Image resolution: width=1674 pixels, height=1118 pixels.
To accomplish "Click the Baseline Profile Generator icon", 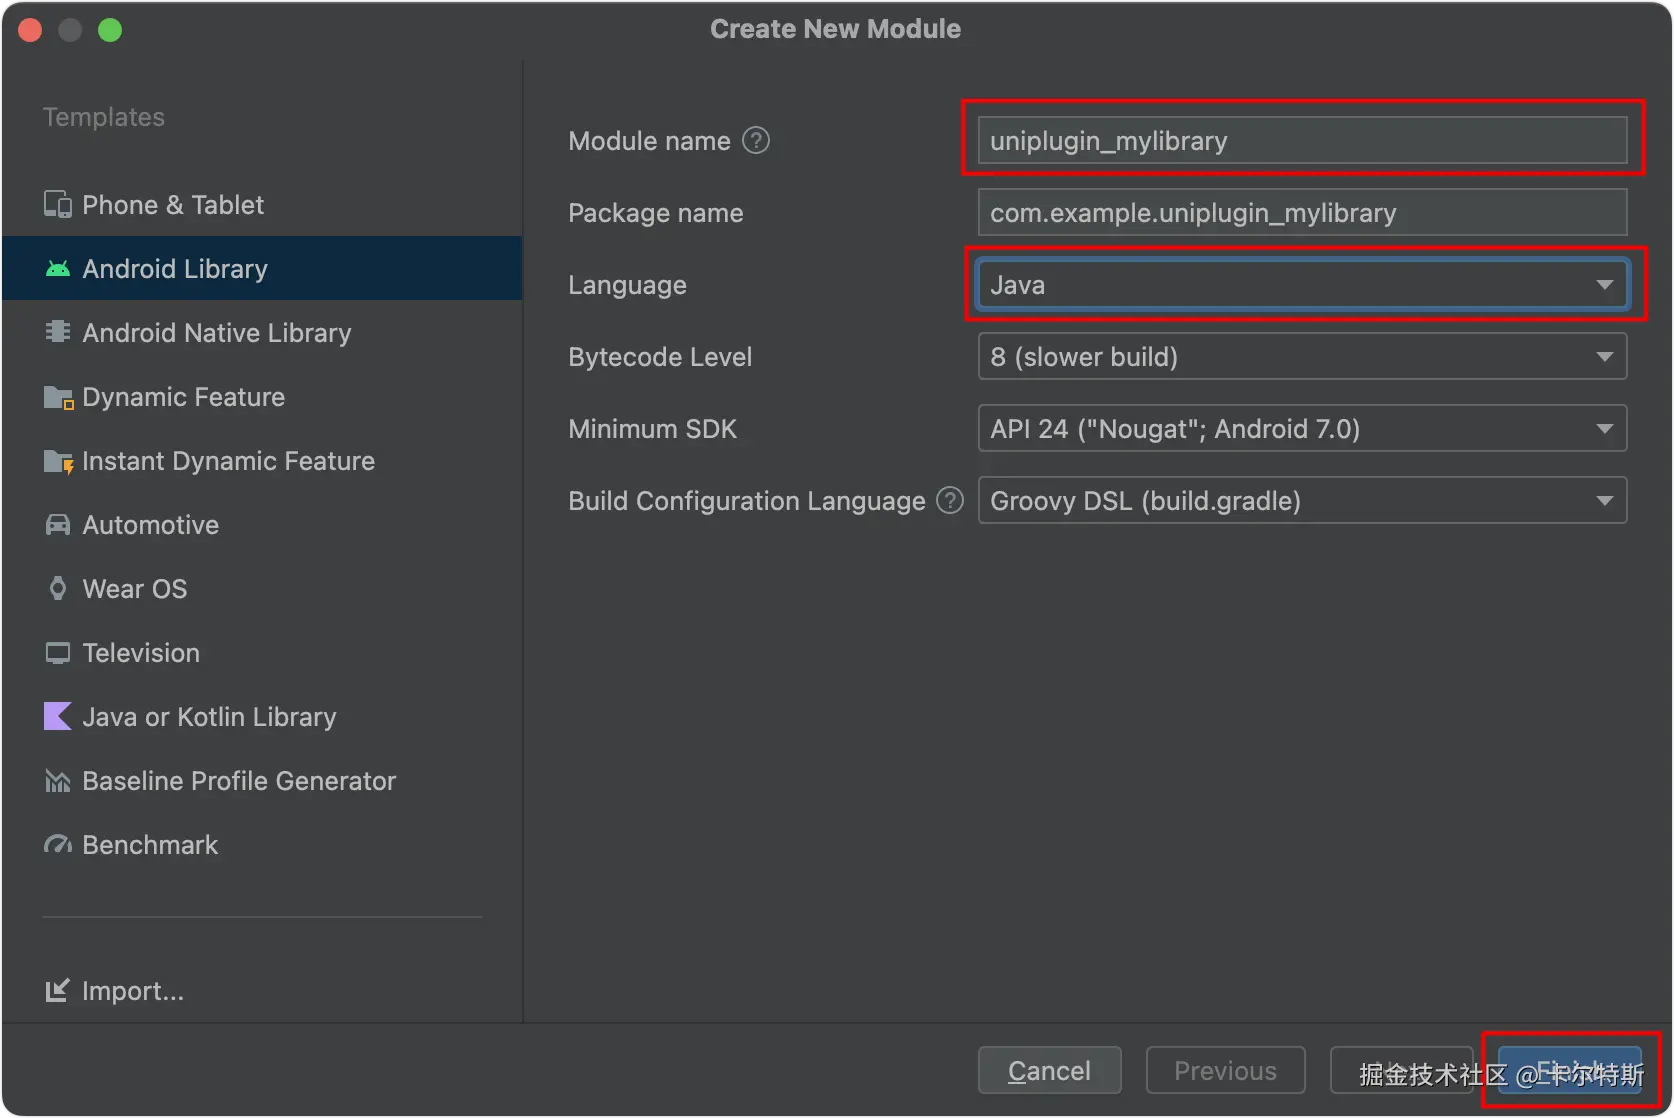I will click(58, 781).
